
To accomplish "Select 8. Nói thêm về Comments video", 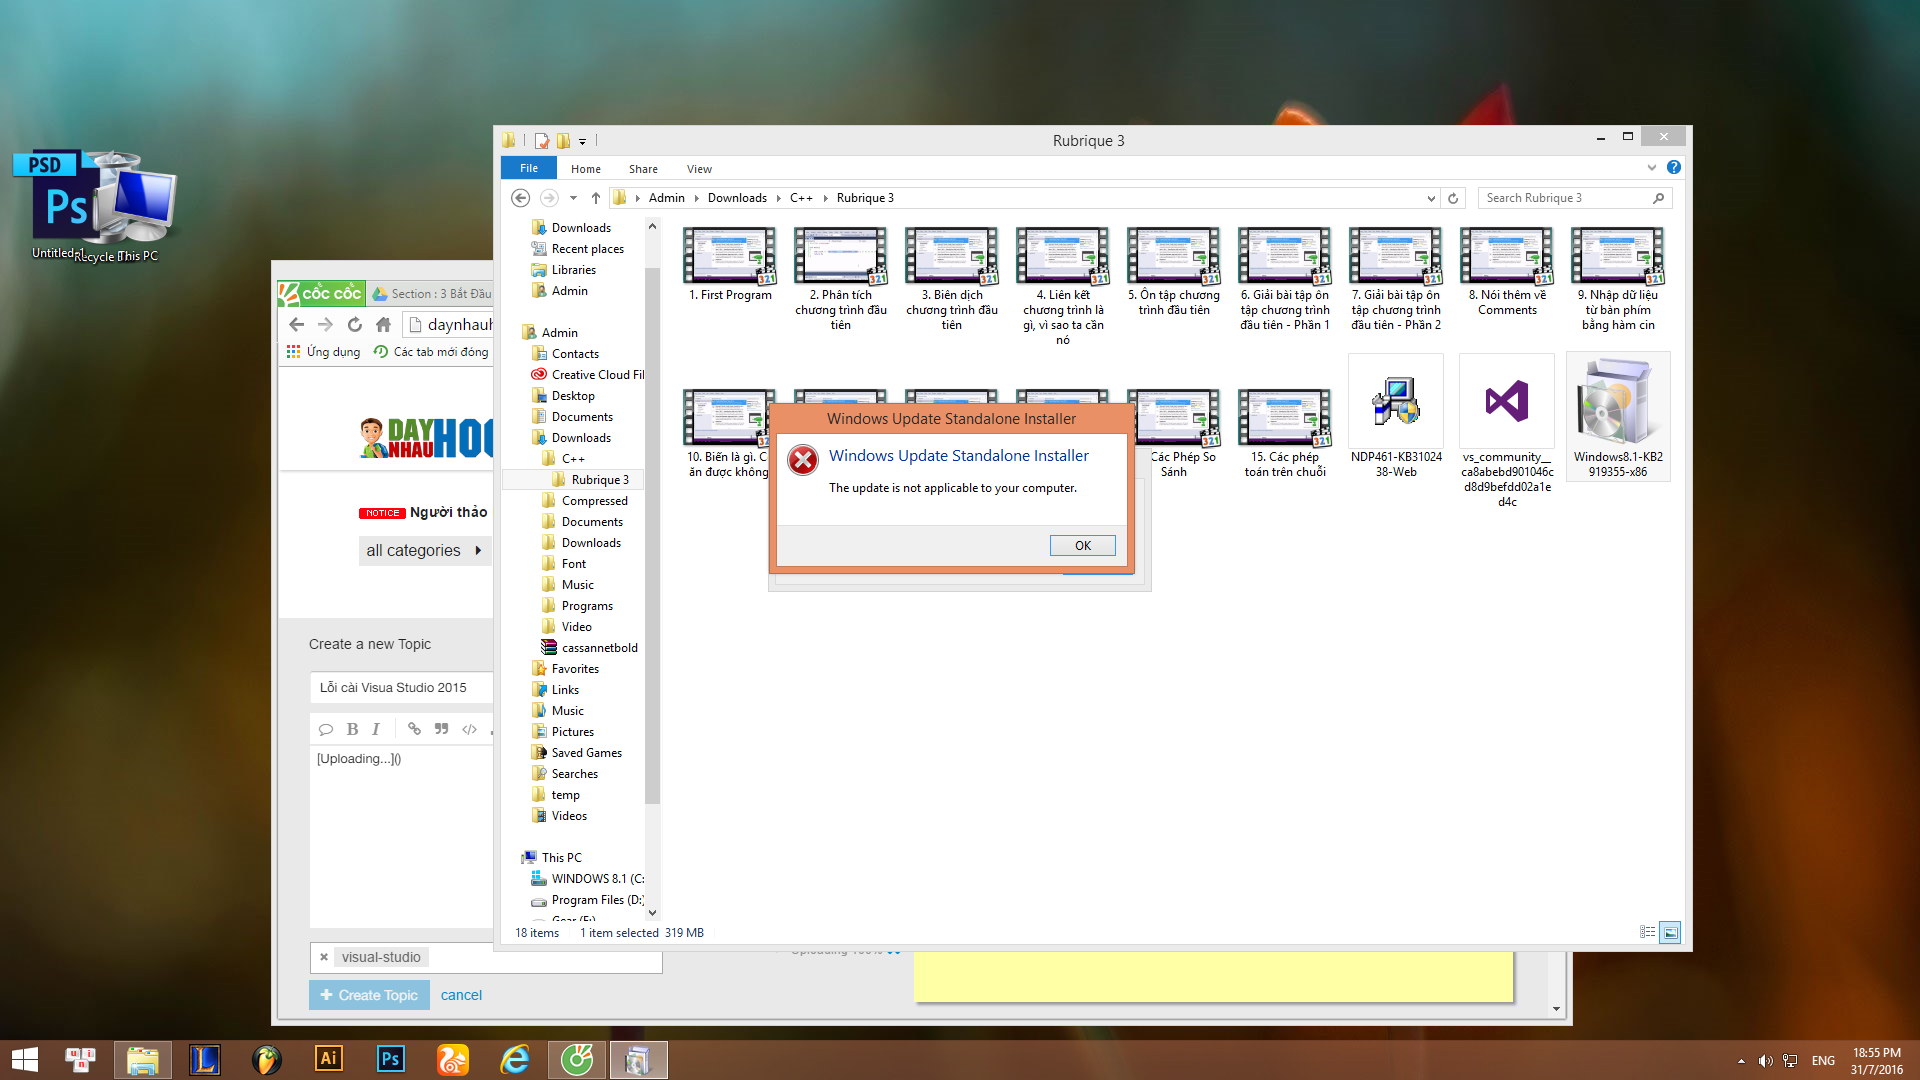I will point(1507,272).
